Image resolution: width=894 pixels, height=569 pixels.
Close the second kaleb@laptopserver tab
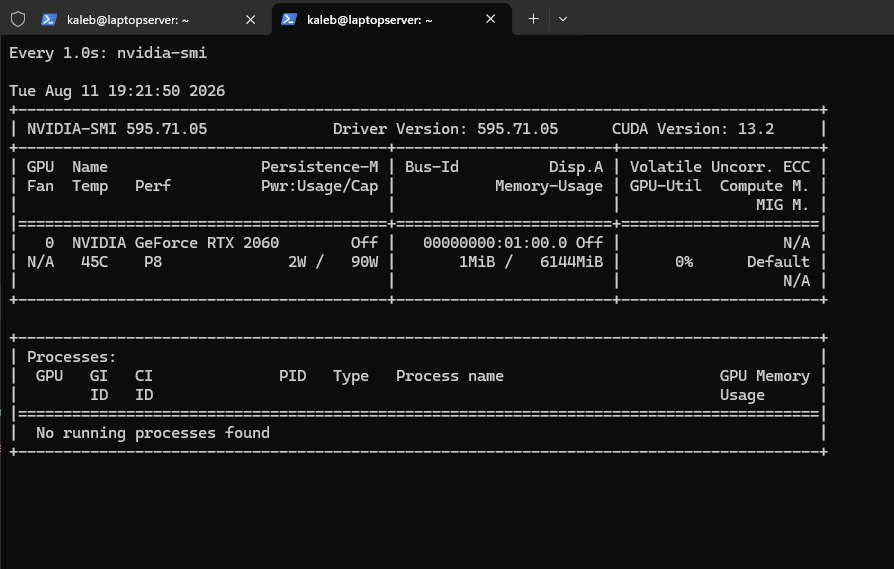click(490, 19)
